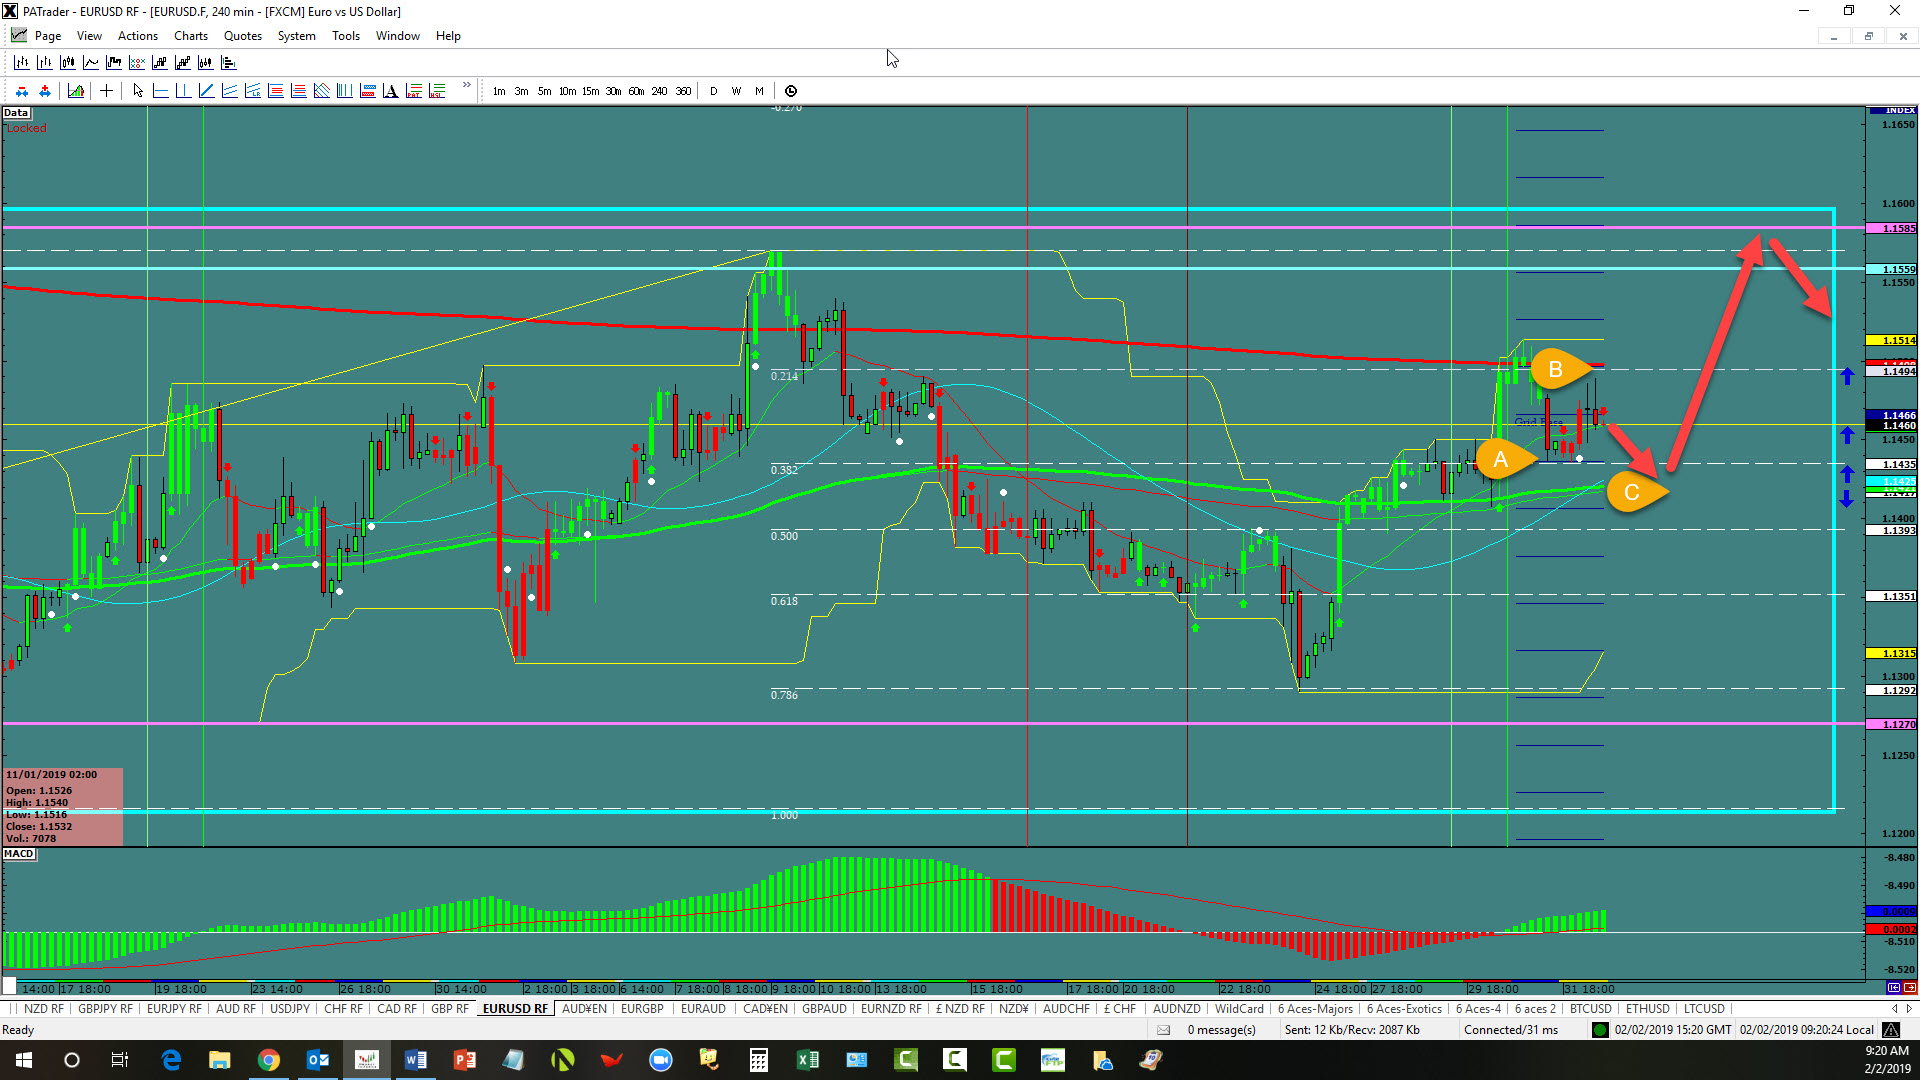Viewport: 1920px width, 1080px height.
Task: Switch to 60m timeframe
Action: (636, 91)
